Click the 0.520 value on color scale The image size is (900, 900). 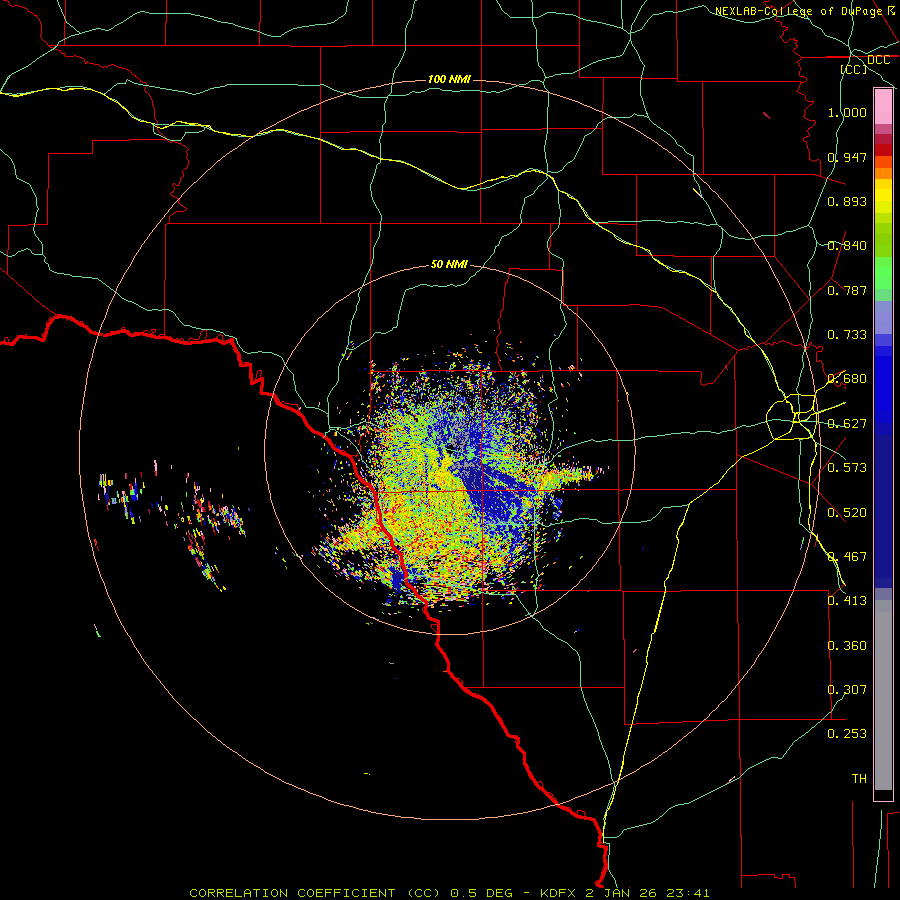[x=847, y=513]
